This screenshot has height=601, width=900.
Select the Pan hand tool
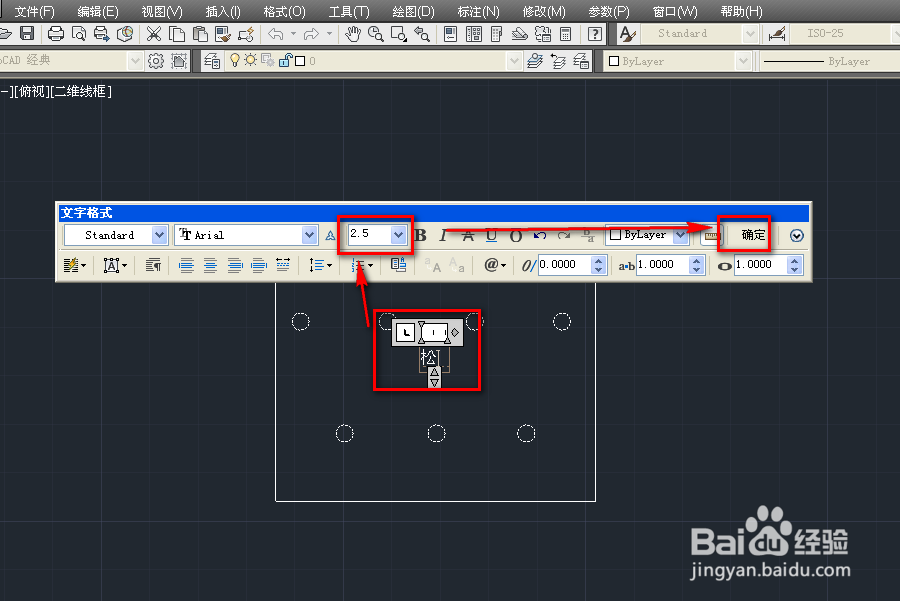(x=352, y=34)
